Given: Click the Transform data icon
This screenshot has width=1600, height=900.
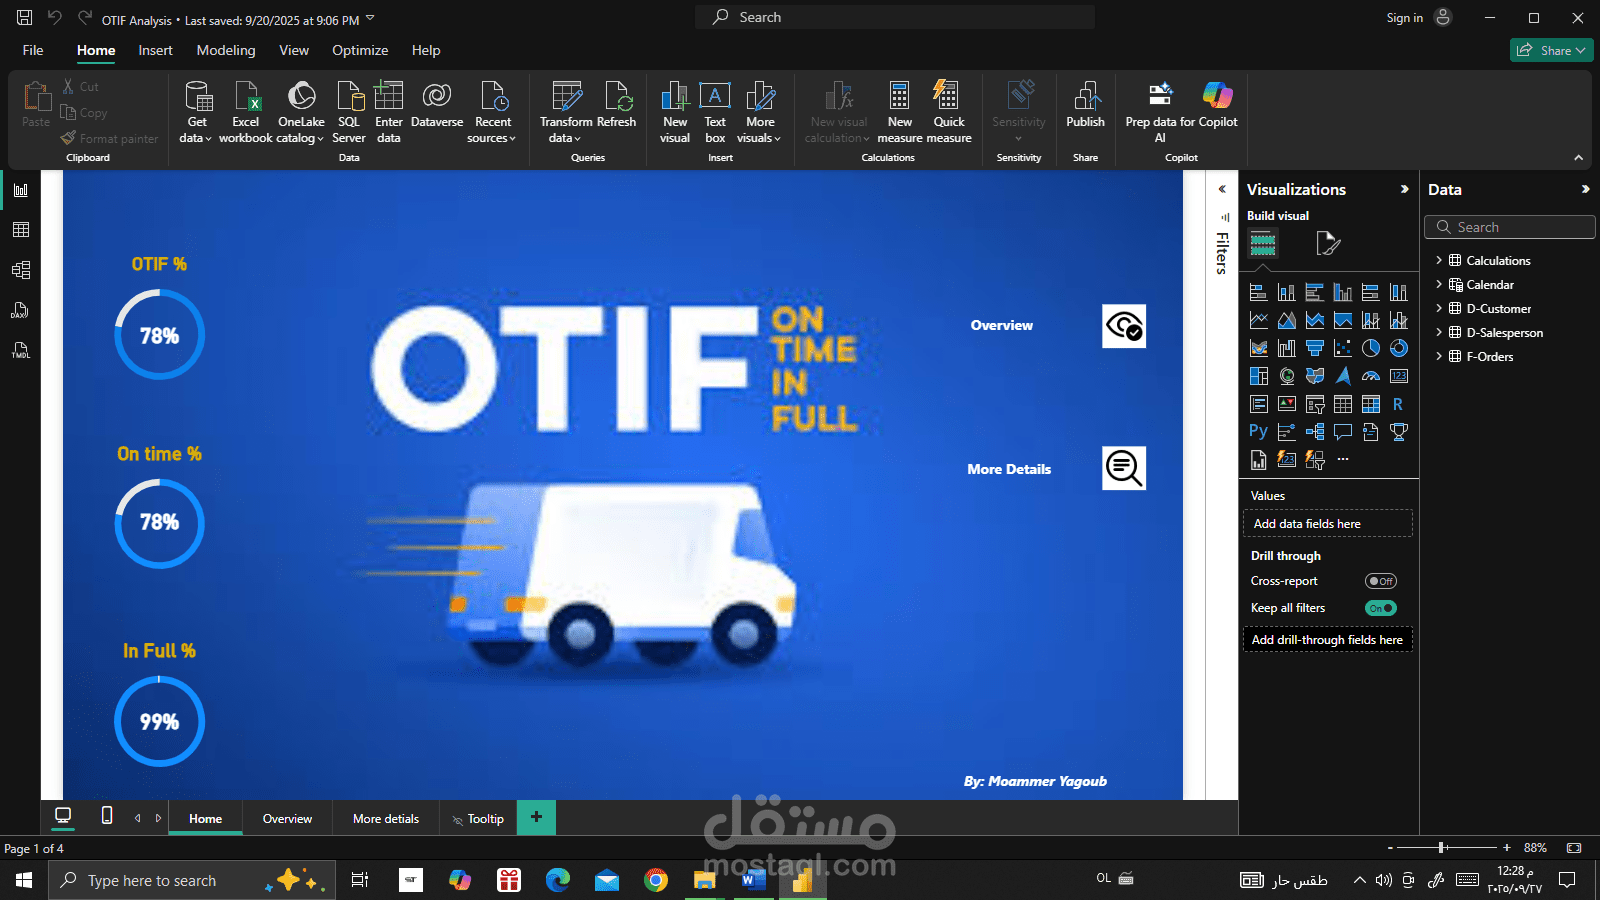Looking at the screenshot, I should click(566, 112).
